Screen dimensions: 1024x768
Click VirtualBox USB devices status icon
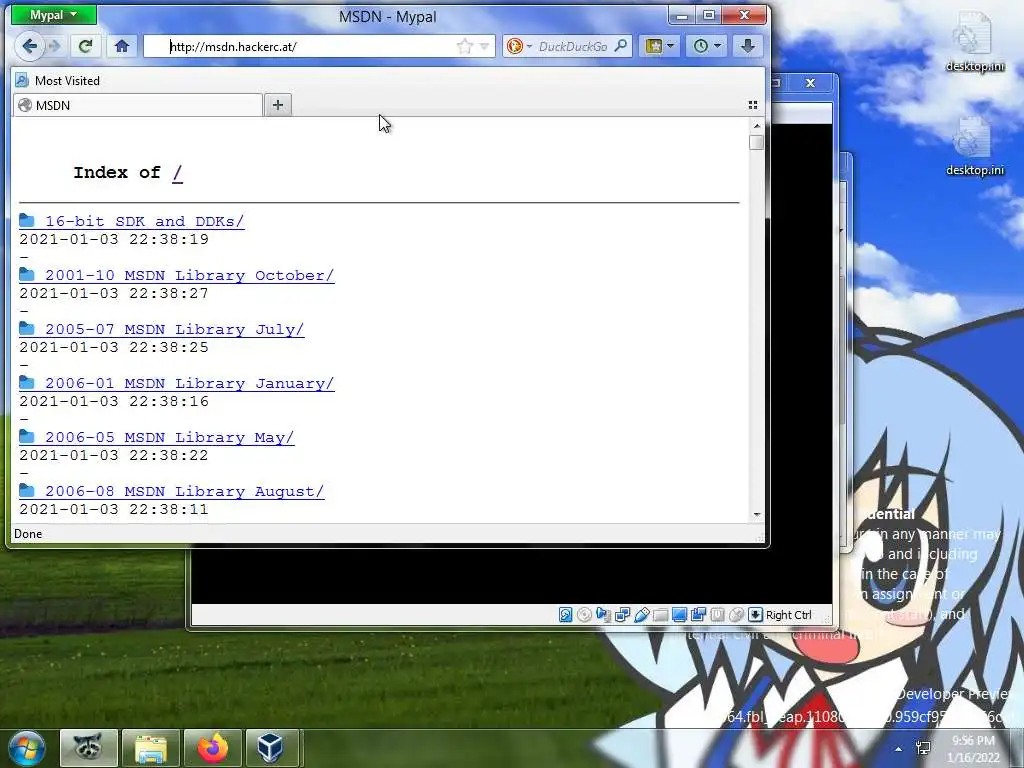(641, 615)
